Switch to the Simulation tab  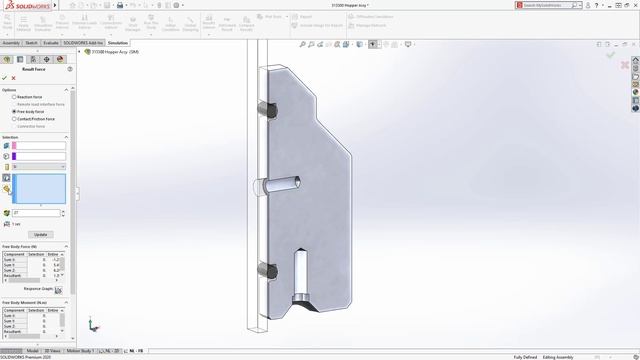118,43
